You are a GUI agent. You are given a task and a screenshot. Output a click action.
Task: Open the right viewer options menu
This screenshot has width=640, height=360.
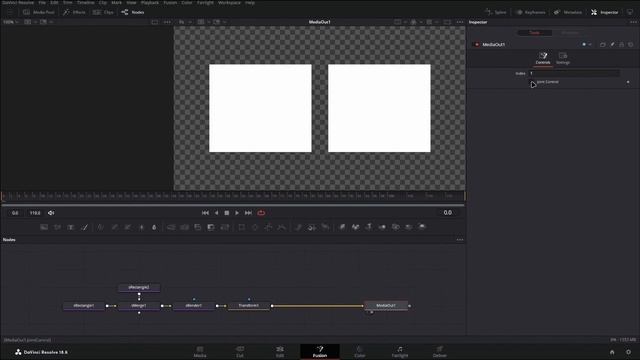(x=460, y=22)
